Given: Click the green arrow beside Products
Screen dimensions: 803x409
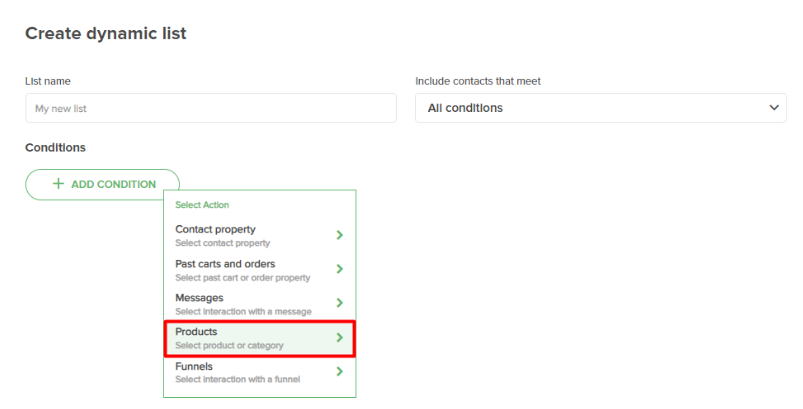Looking at the screenshot, I should coord(340,337).
